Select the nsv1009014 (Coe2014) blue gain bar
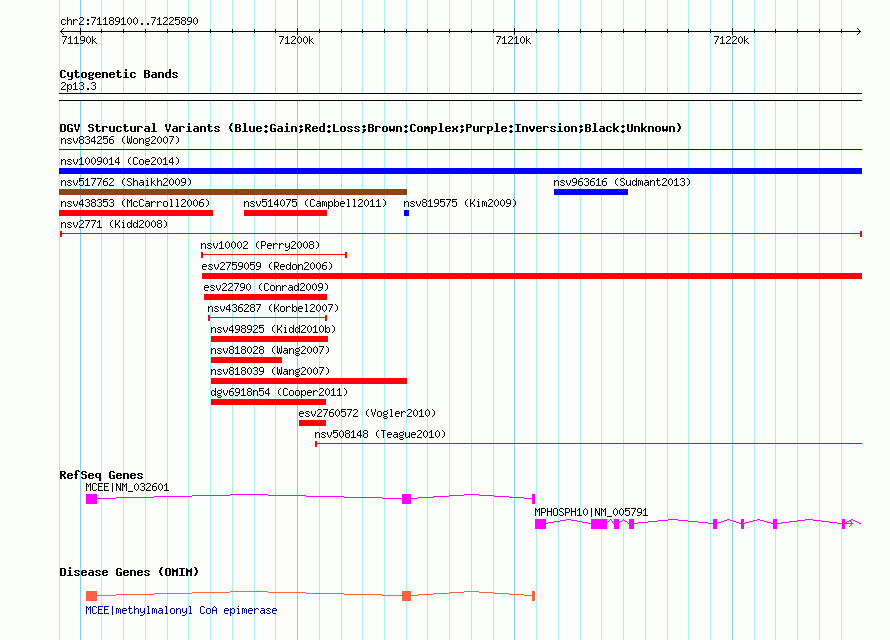This screenshot has height=640, width=890. (x=460, y=171)
